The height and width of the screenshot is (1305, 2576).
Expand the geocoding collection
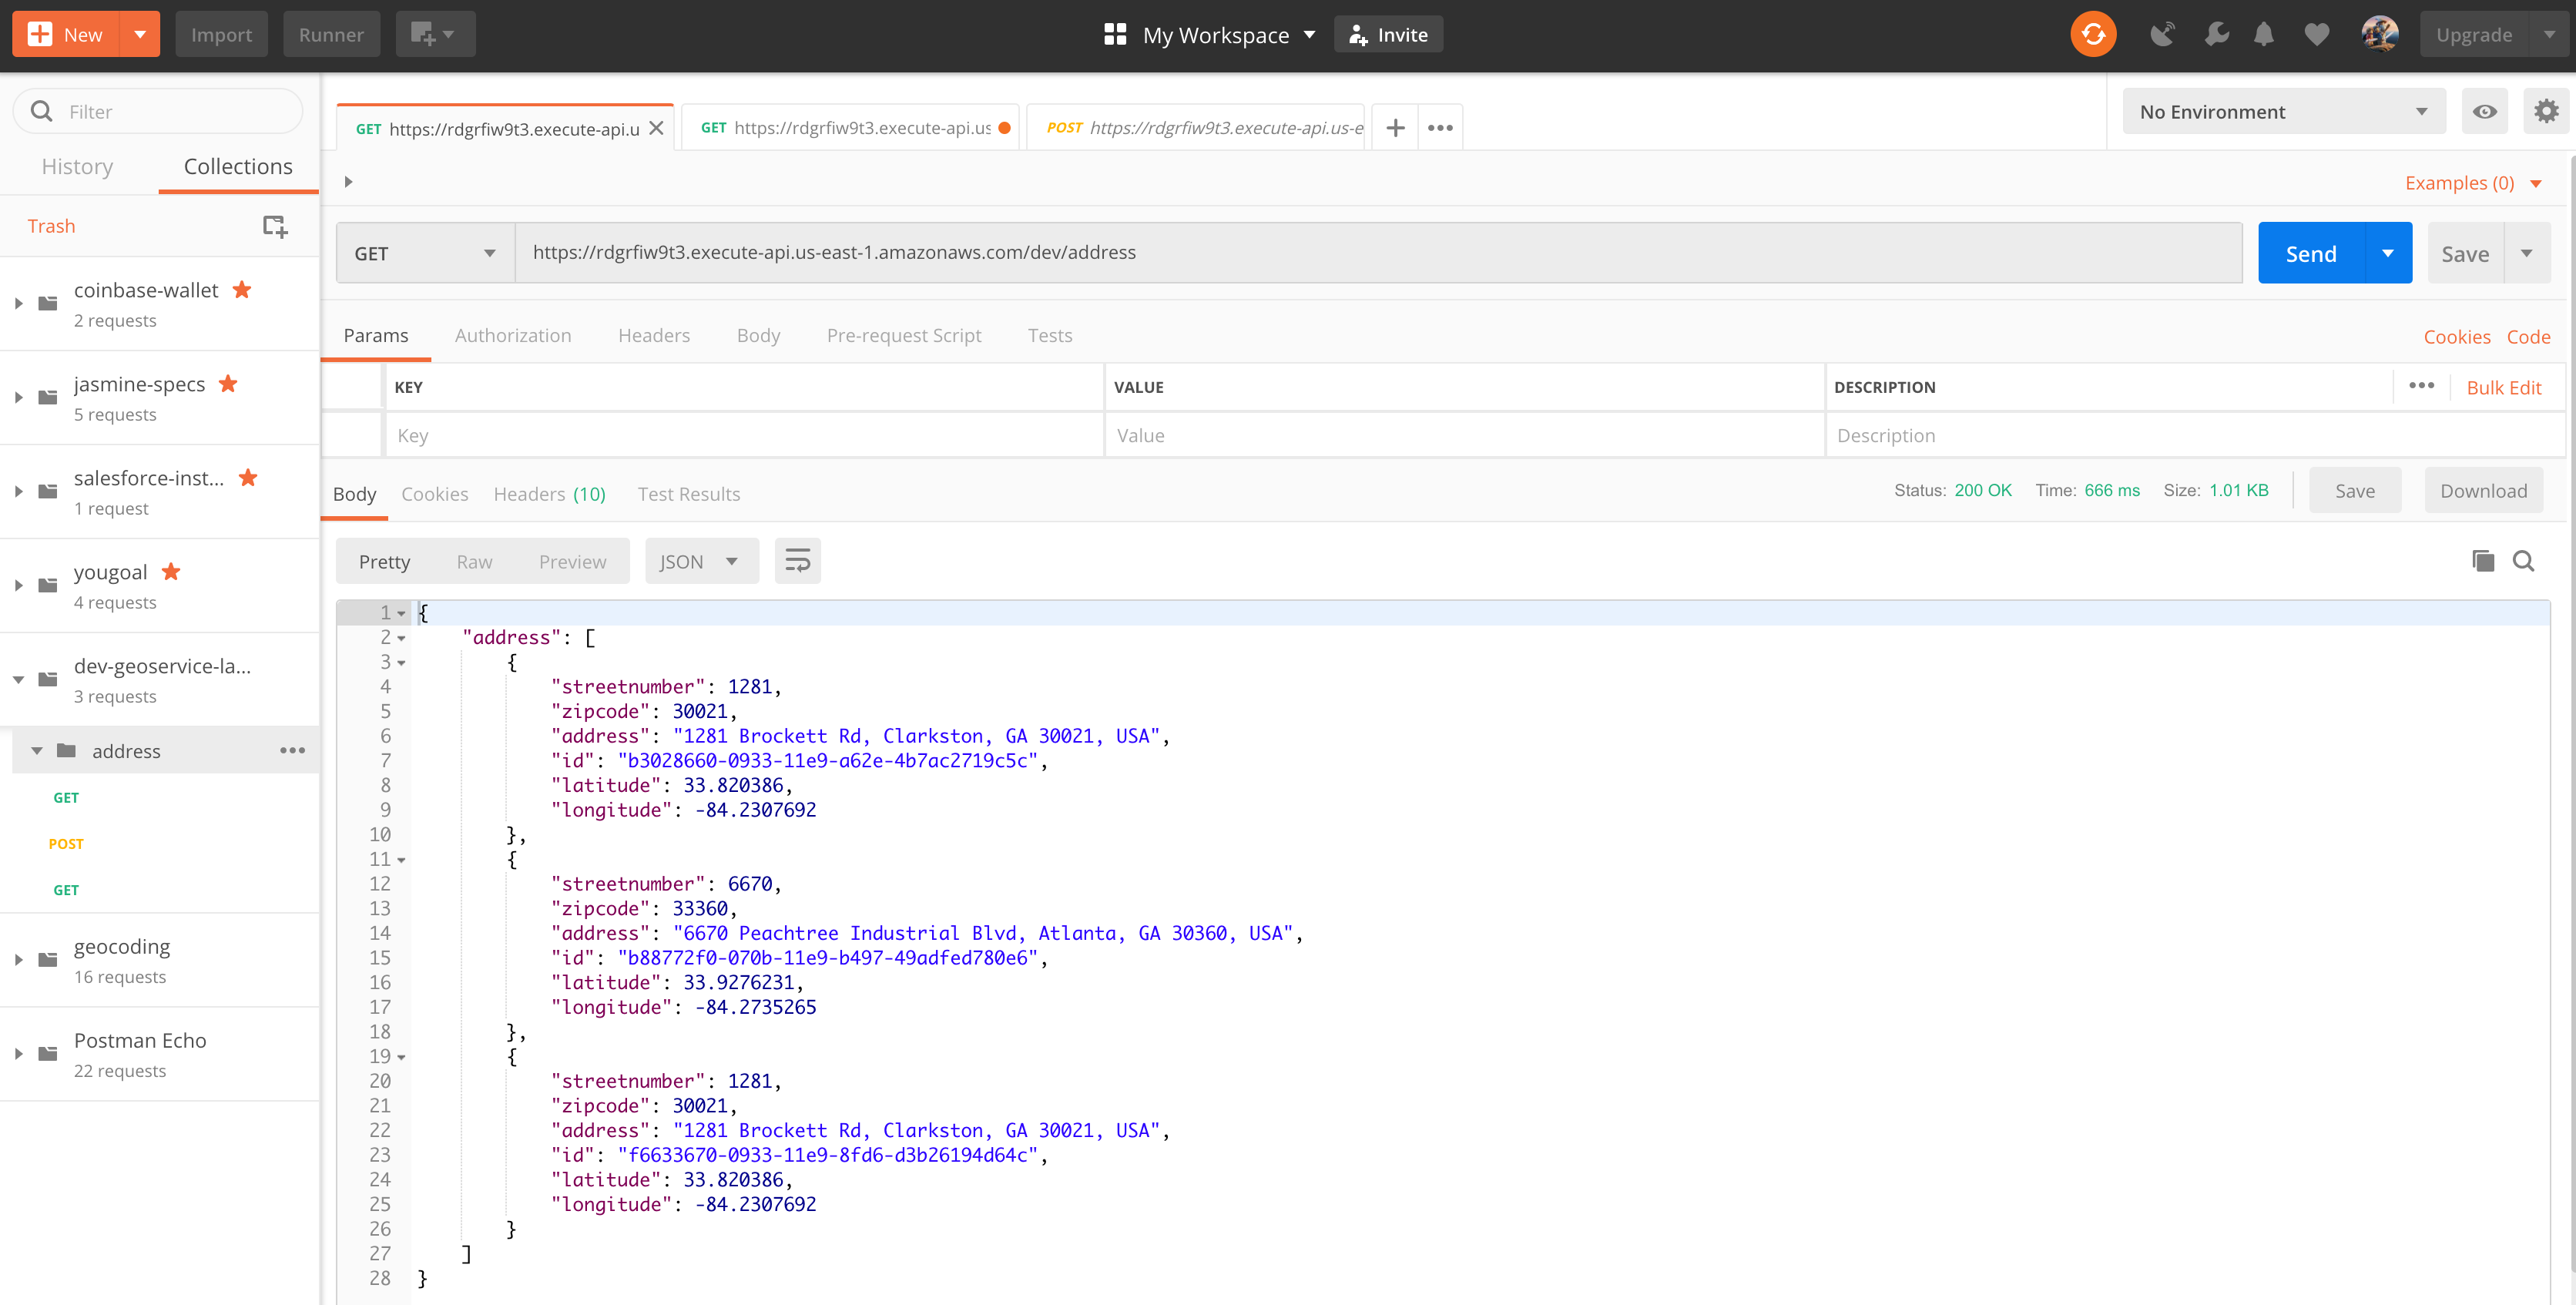coord(18,960)
